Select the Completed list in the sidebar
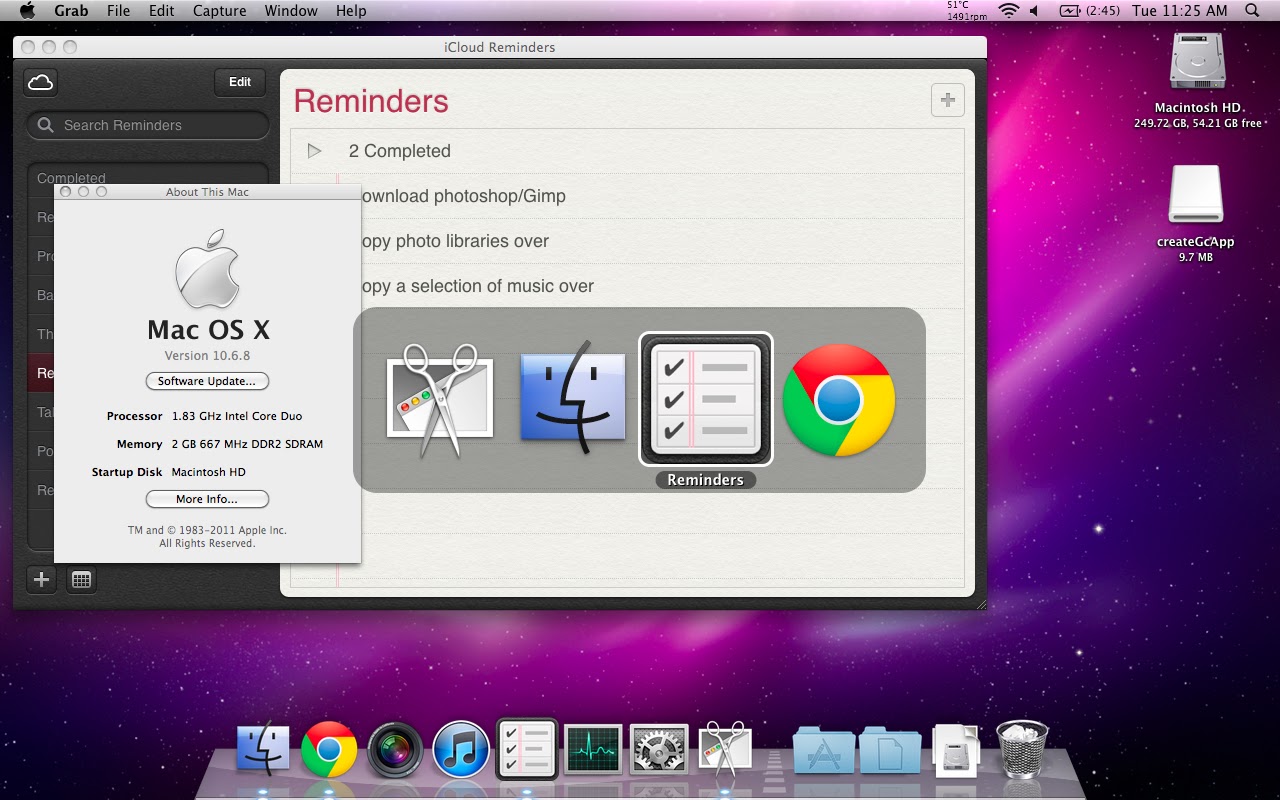 coord(148,177)
